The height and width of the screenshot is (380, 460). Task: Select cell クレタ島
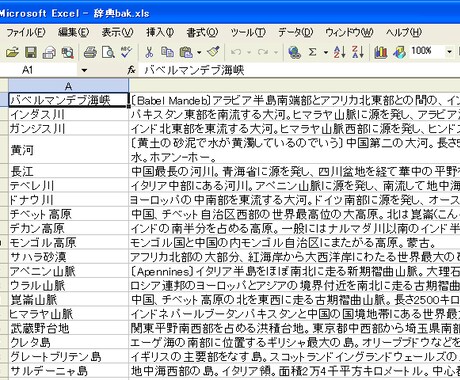click(x=68, y=342)
